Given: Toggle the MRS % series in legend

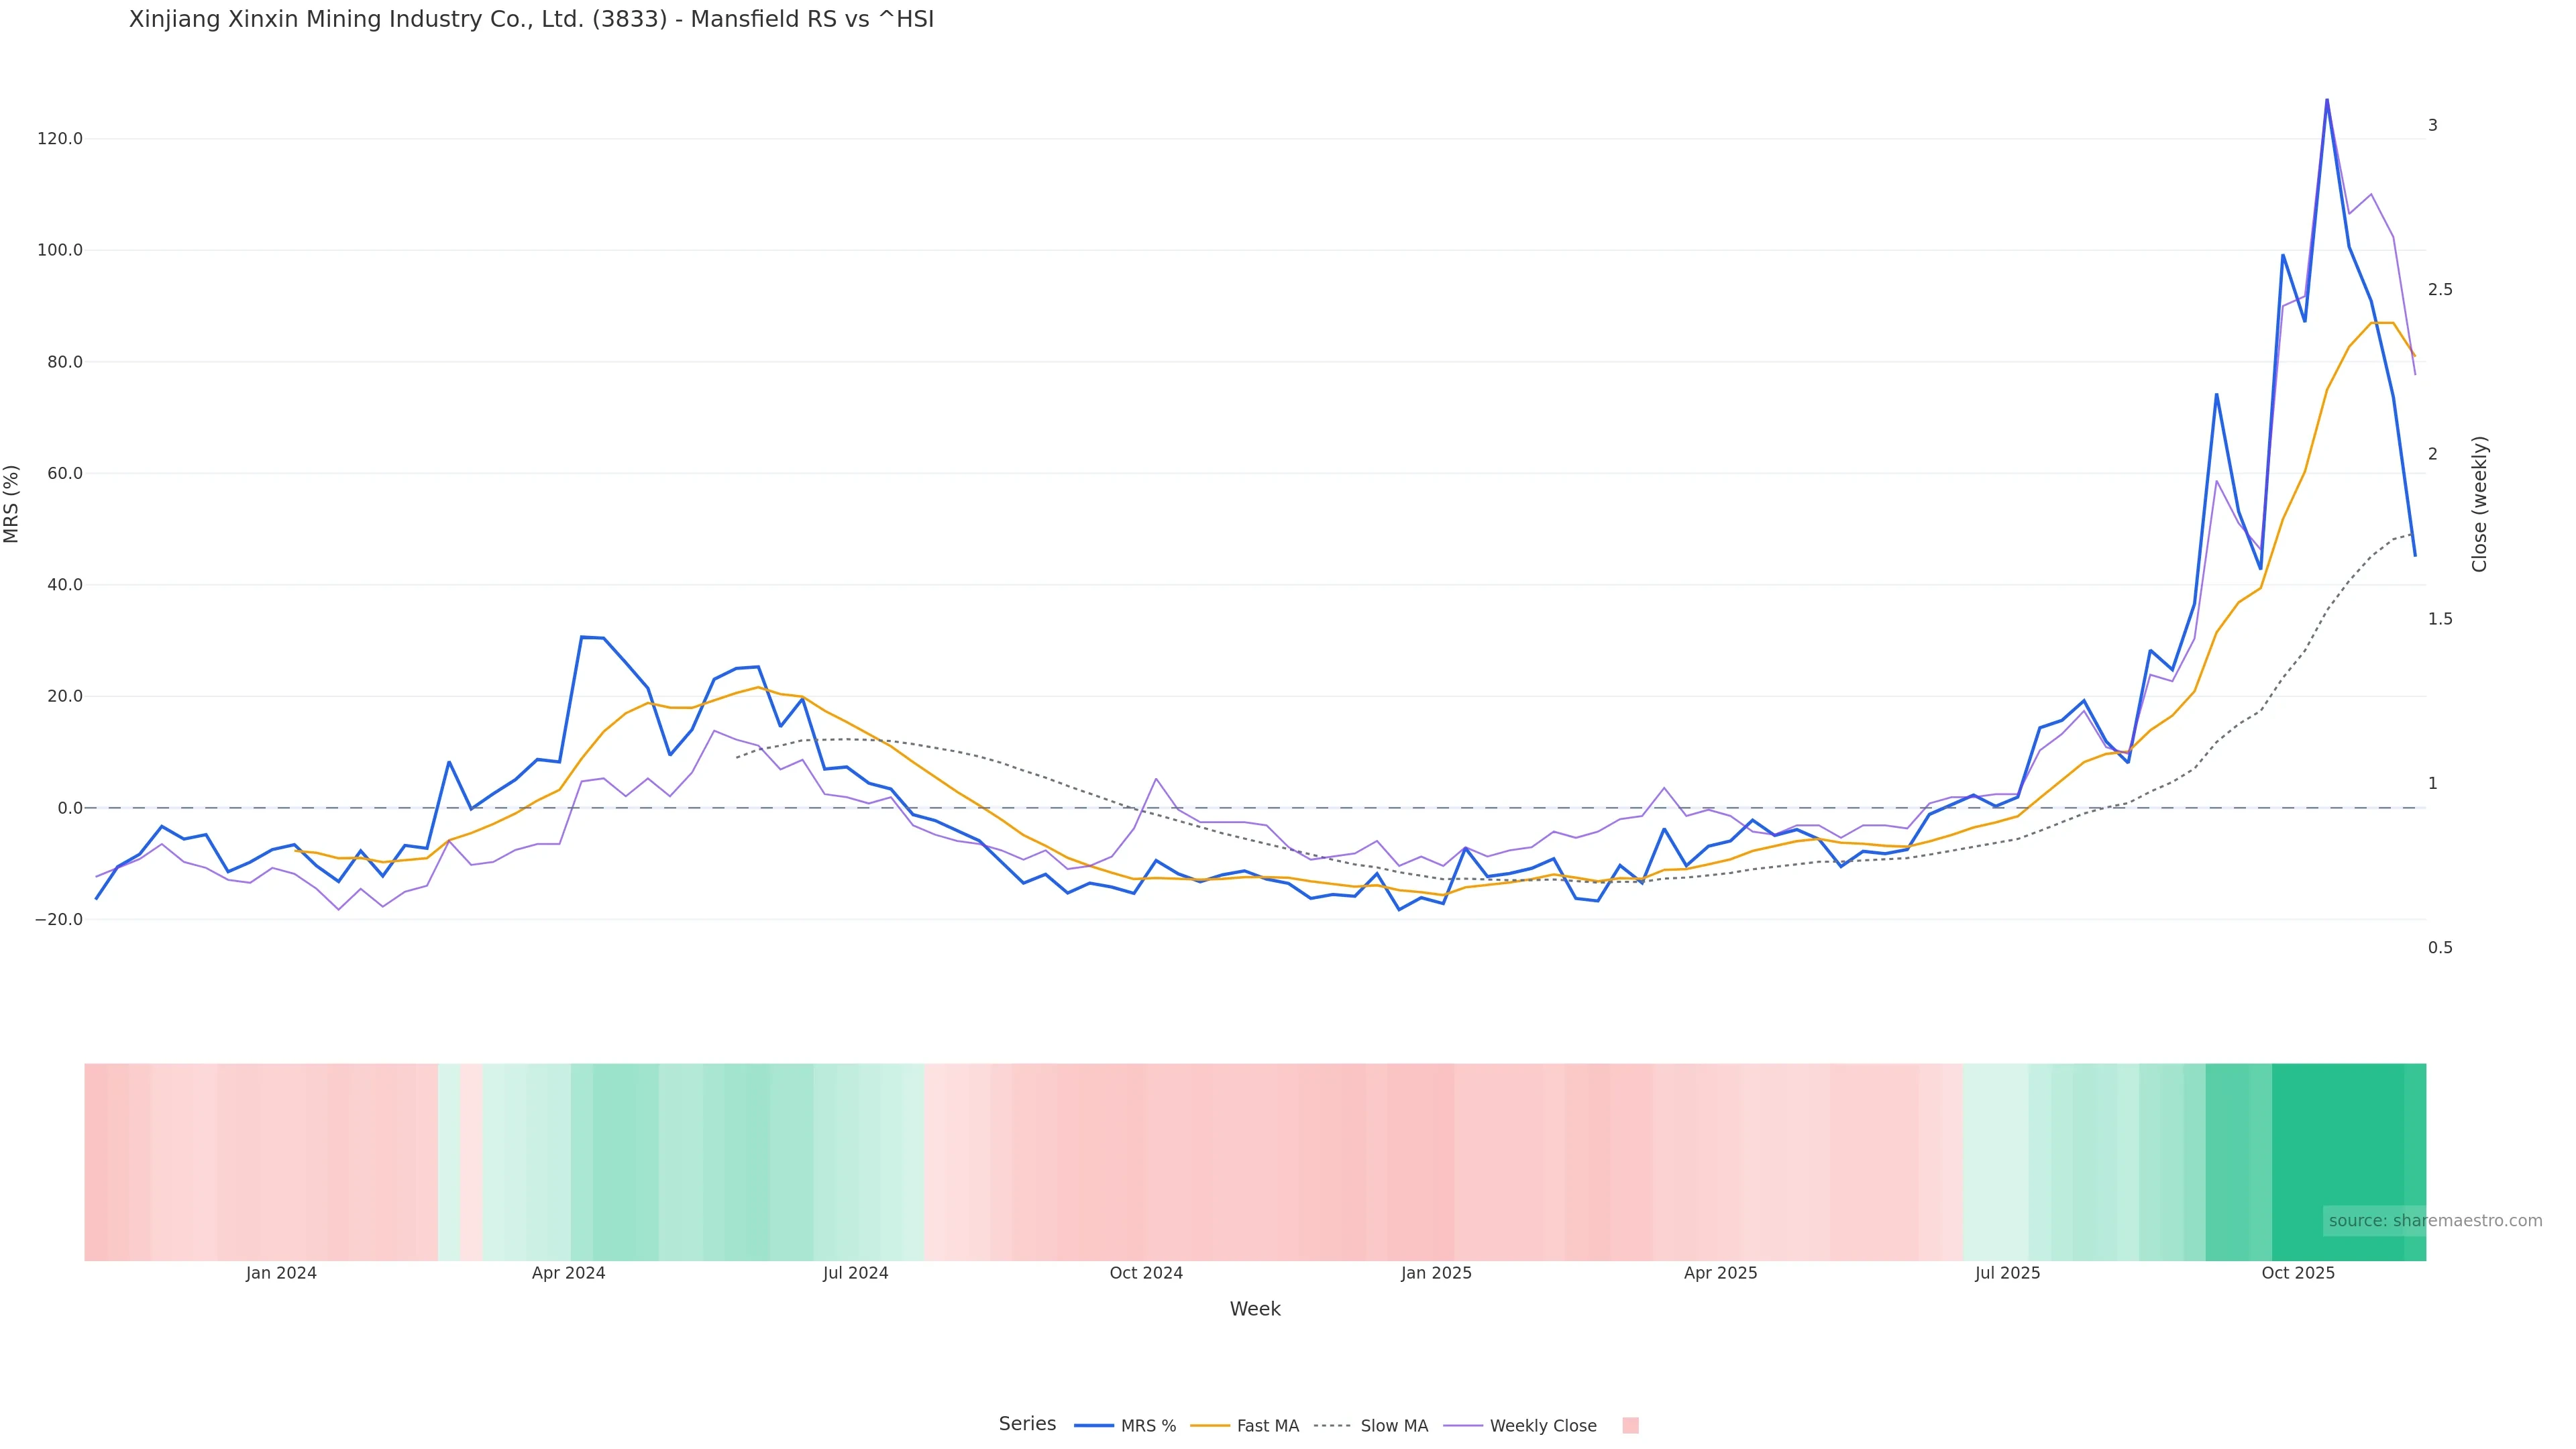Looking at the screenshot, I should pos(1126,1426).
